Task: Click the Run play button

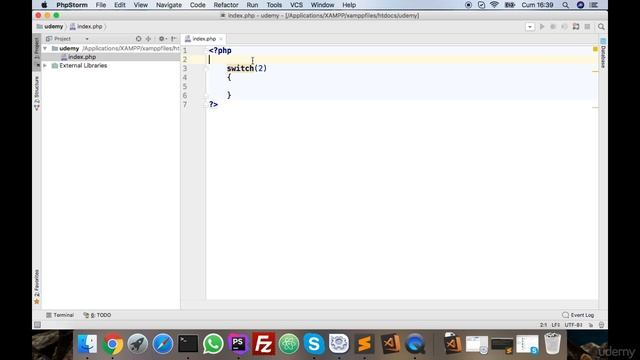Action: (x=542, y=27)
